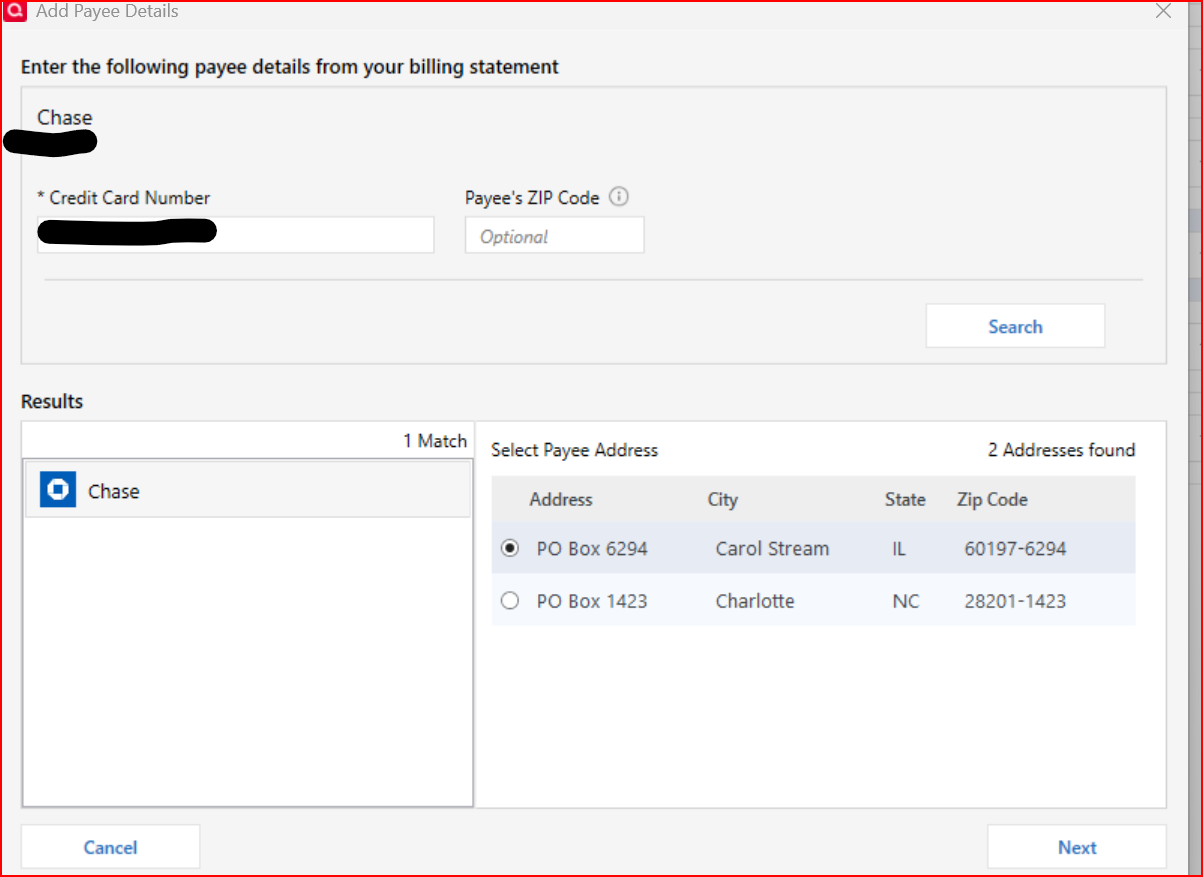Close the Add Payee Details dialog
This screenshot has width=1203, height=877.
click(1163, 12)
